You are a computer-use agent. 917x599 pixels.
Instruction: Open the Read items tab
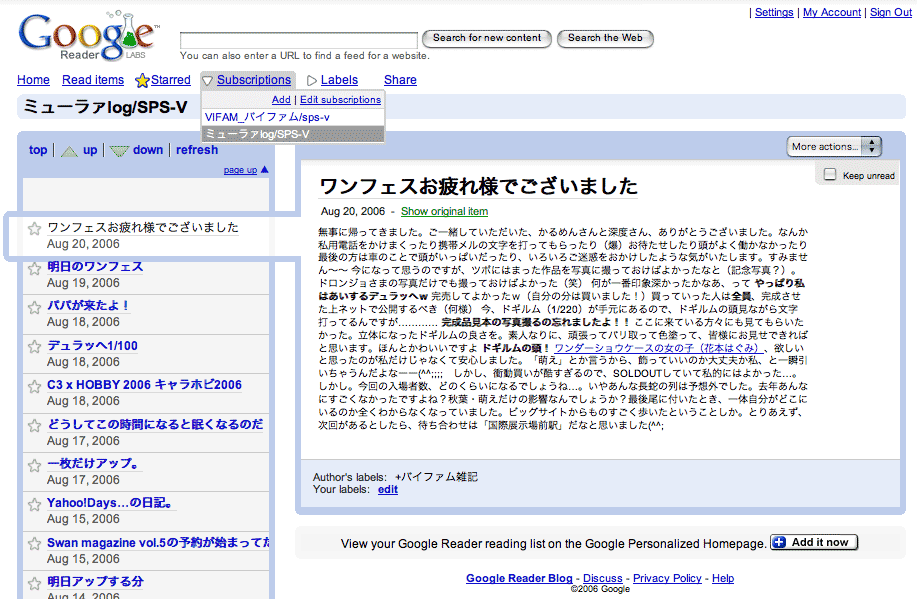(93, 80)
